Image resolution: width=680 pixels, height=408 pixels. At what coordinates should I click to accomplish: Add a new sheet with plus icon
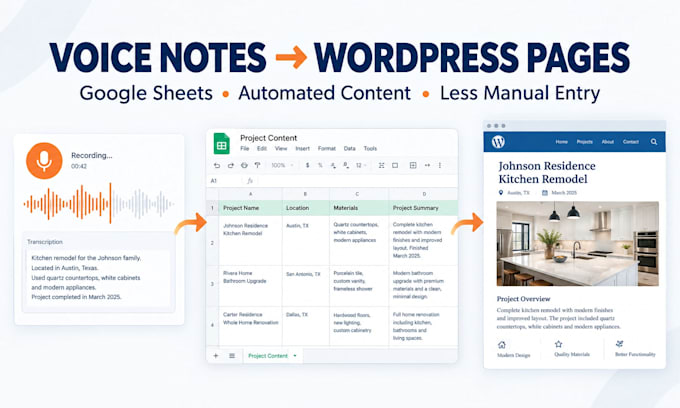(216, 356)
